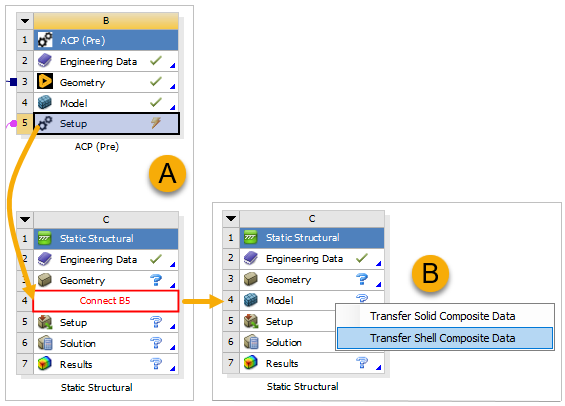Click the Static Structural icon in left system C
565x406 pixels.
point(45,238)
